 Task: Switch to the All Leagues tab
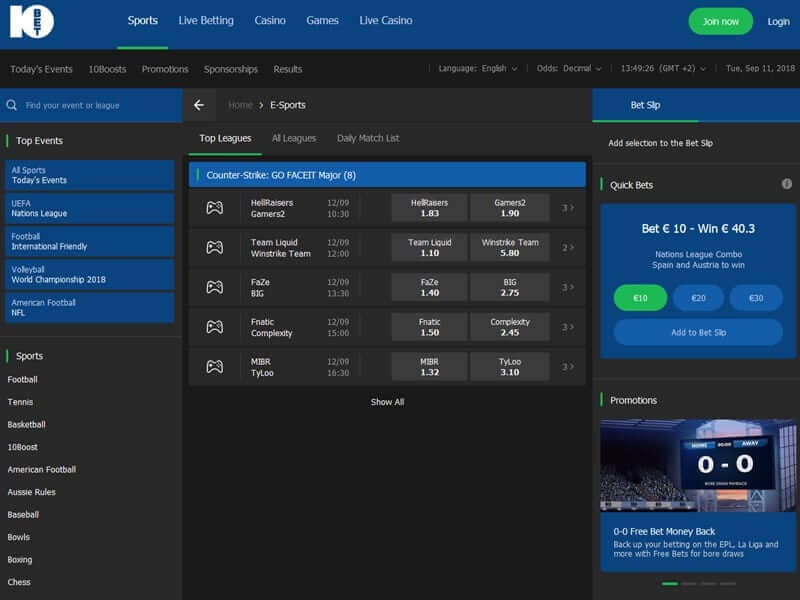(x=294, y=138)
